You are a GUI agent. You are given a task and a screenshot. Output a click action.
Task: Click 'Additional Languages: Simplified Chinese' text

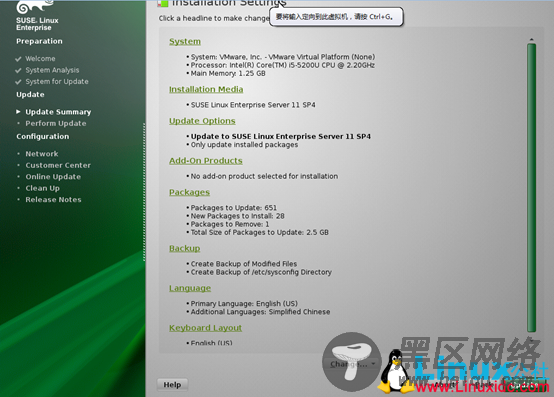(x=260, y=312)
